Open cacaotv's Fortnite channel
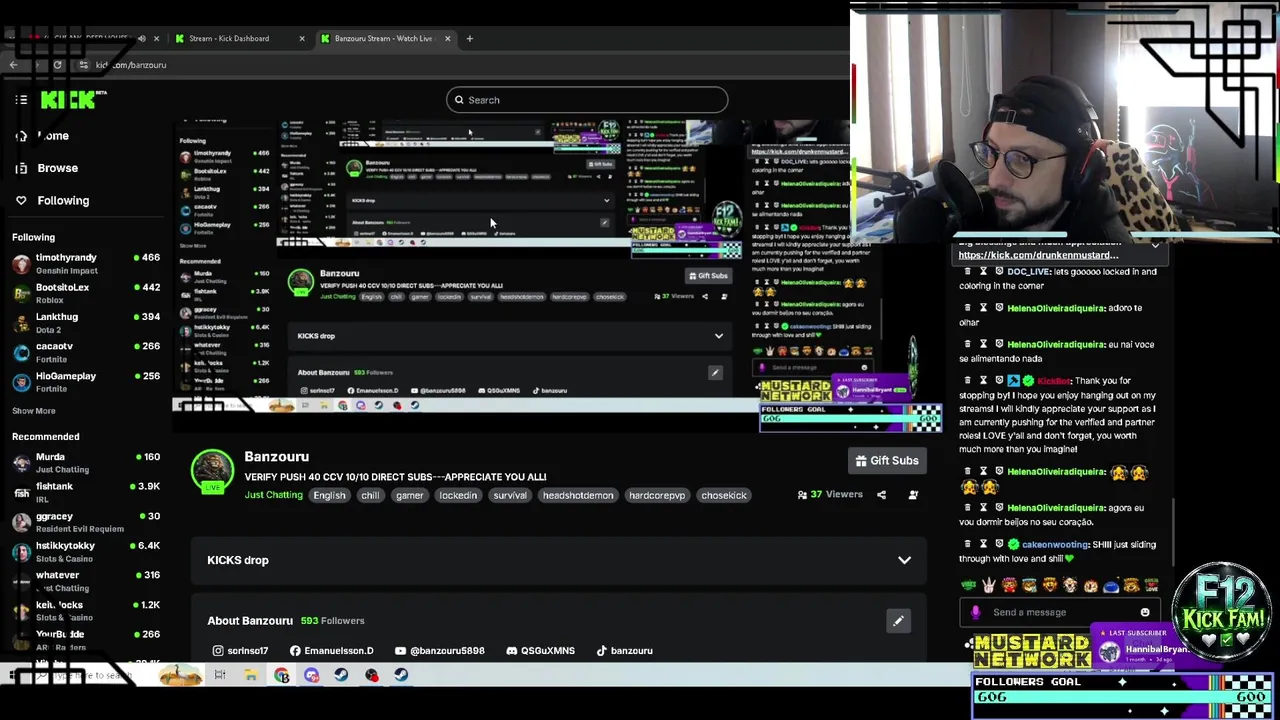Screen dimensions: 1280x720 86,352
